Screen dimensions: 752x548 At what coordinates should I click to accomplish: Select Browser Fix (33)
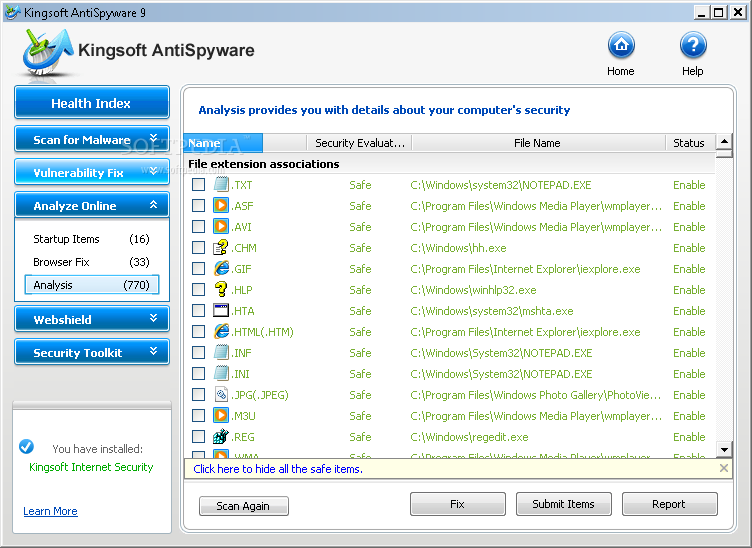[x=92, y=262]
